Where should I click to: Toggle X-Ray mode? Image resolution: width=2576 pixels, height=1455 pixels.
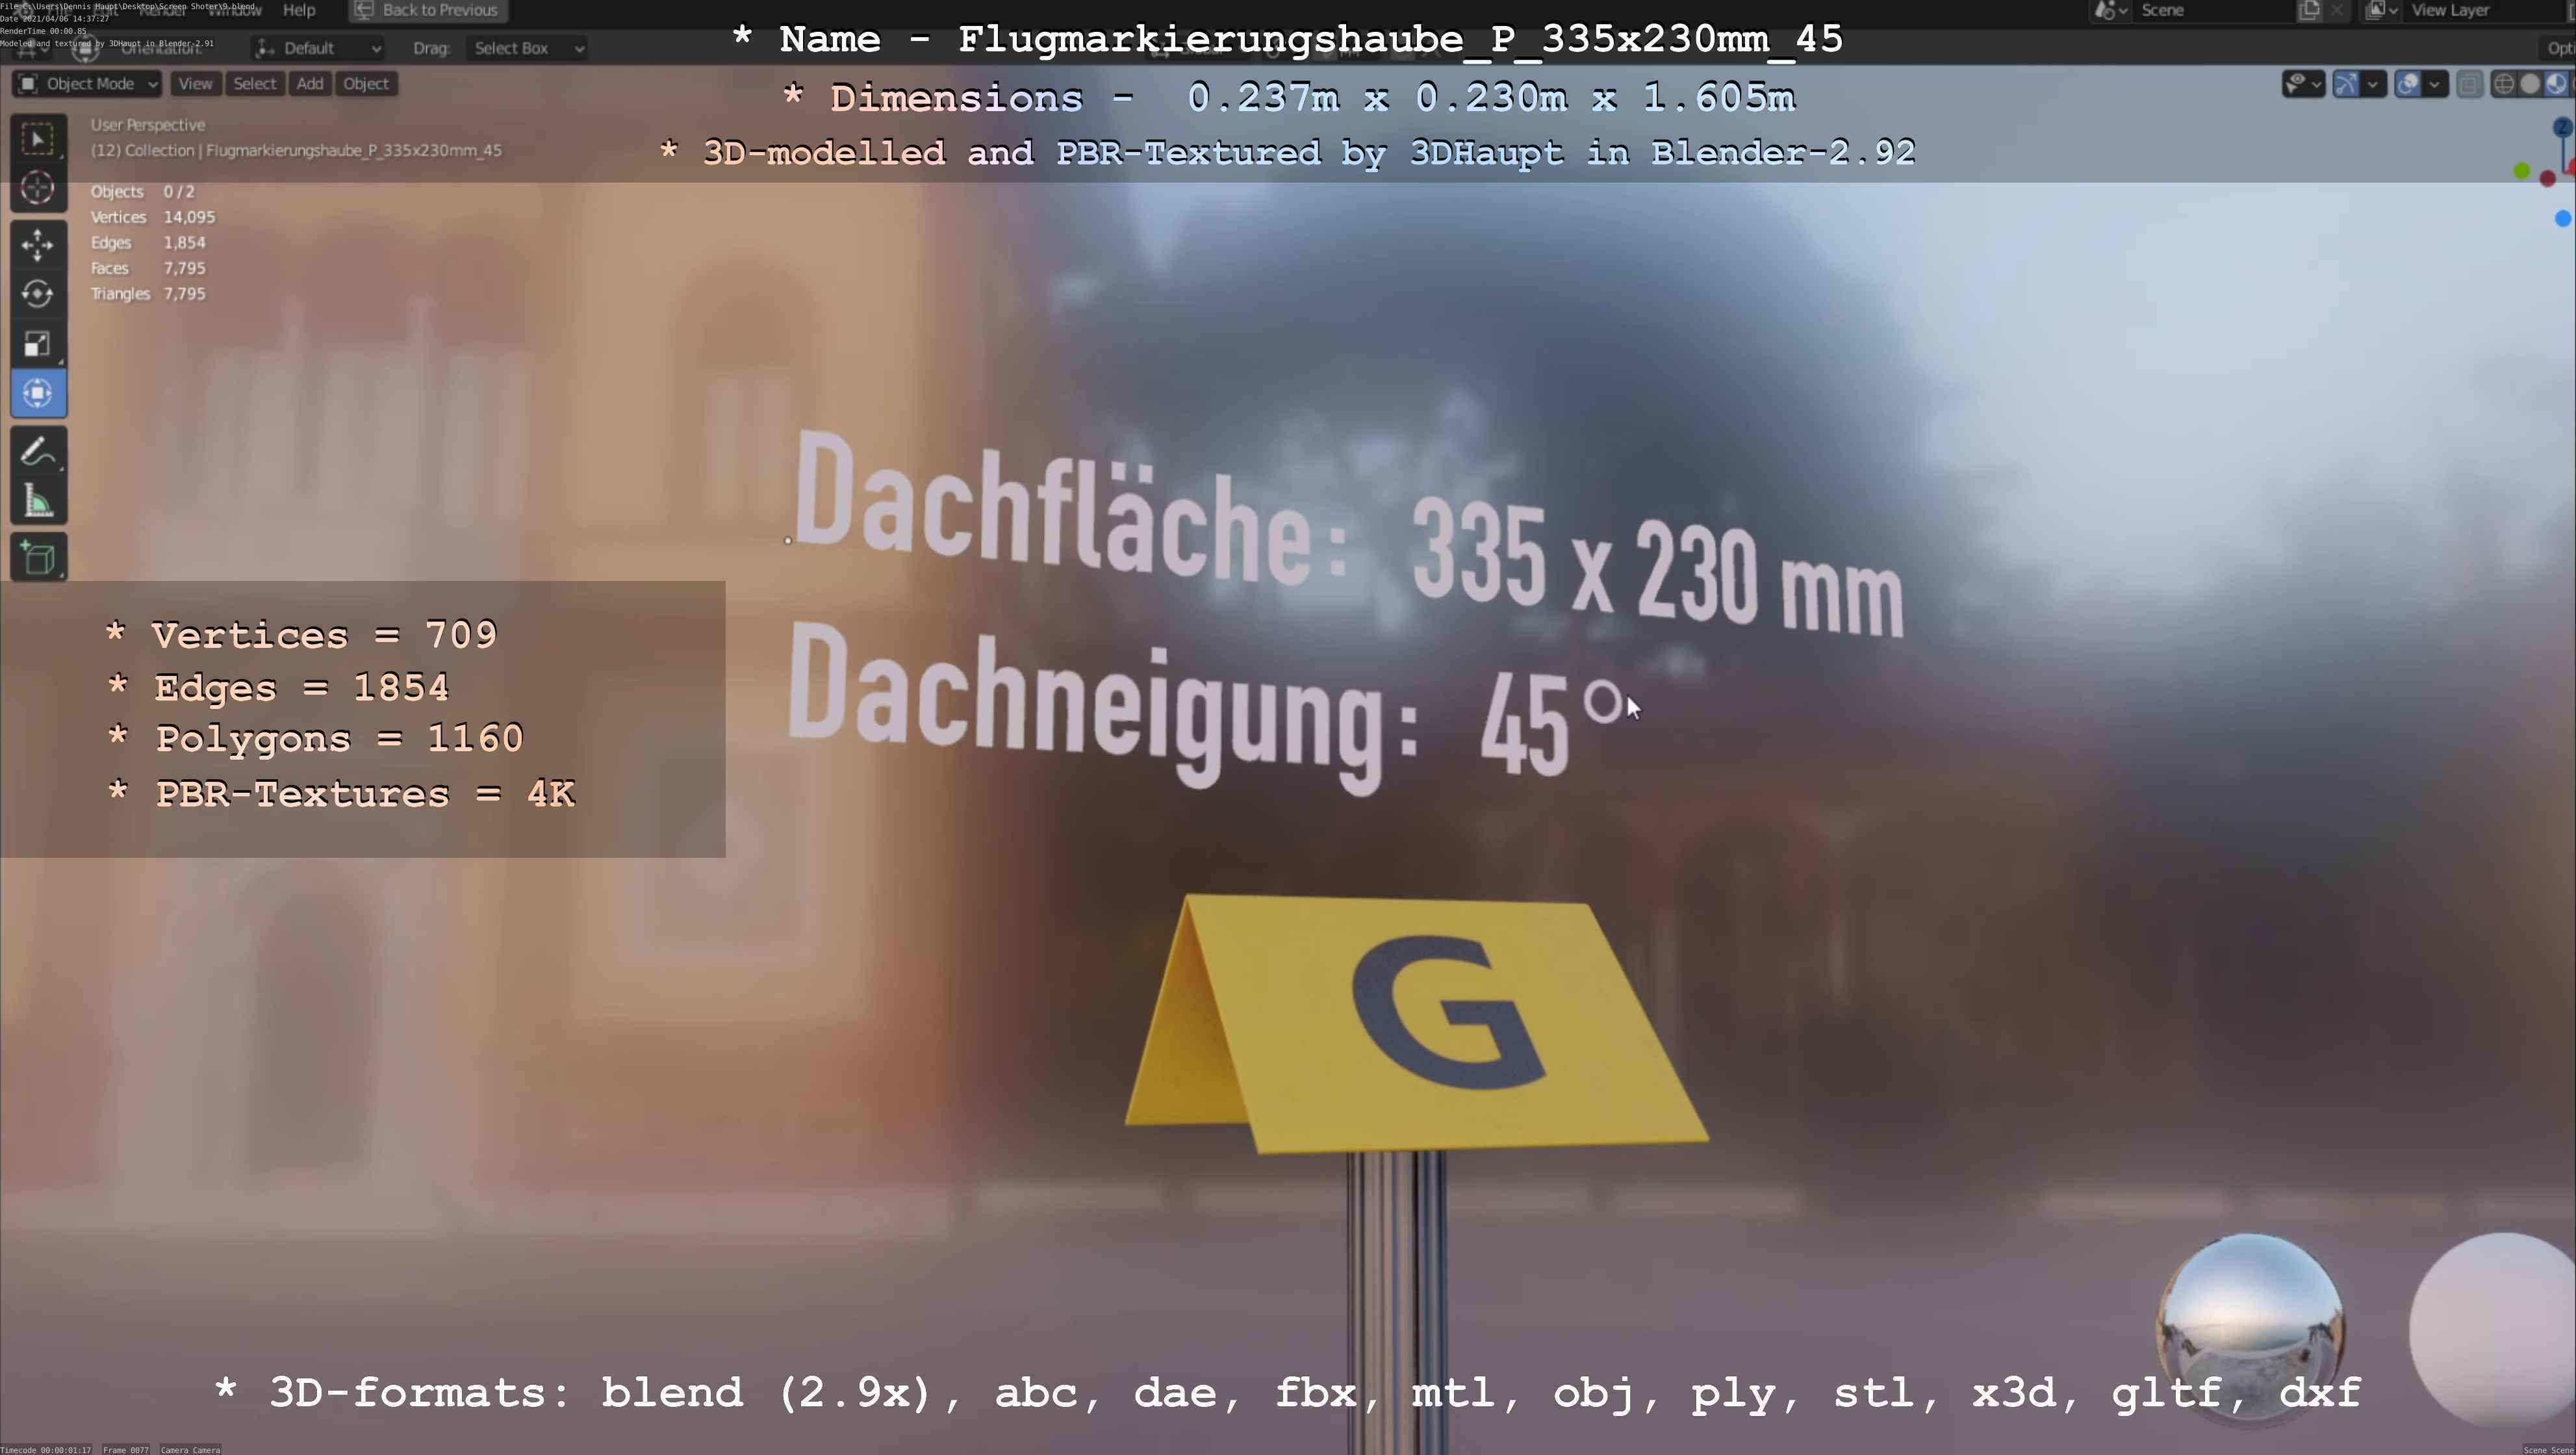[2469, 84]
